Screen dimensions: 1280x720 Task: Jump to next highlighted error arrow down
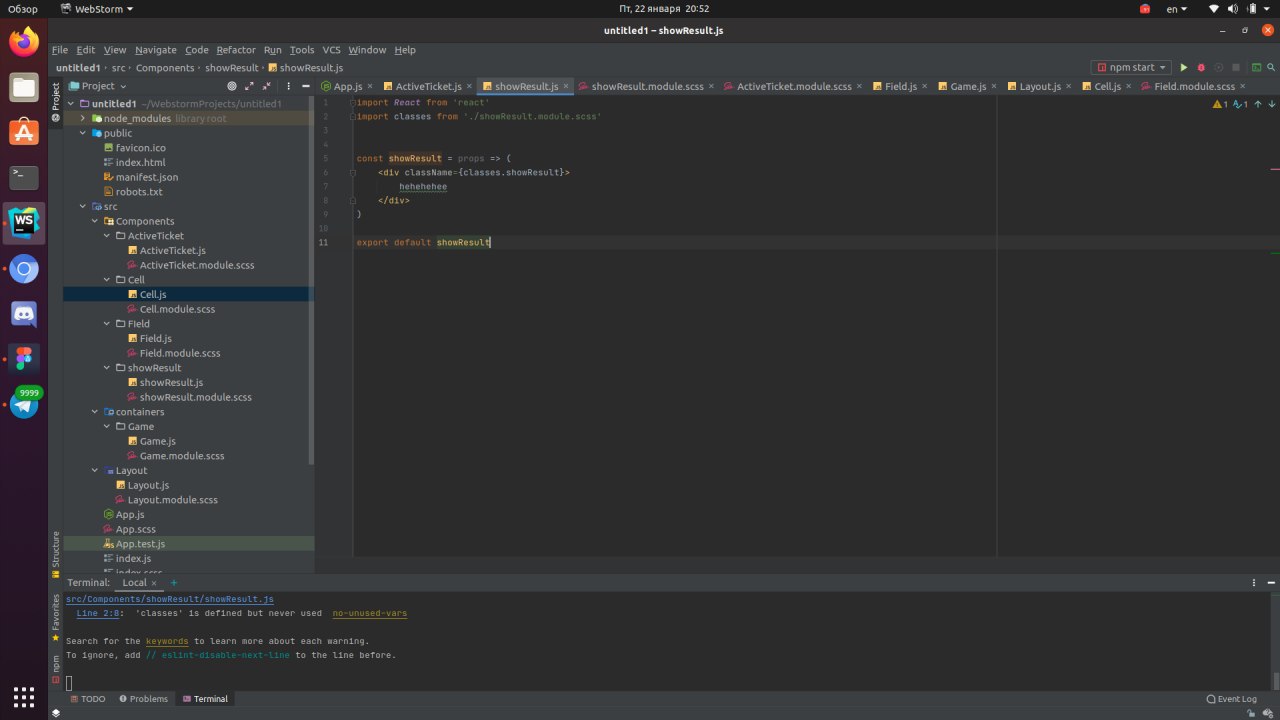1270,103
